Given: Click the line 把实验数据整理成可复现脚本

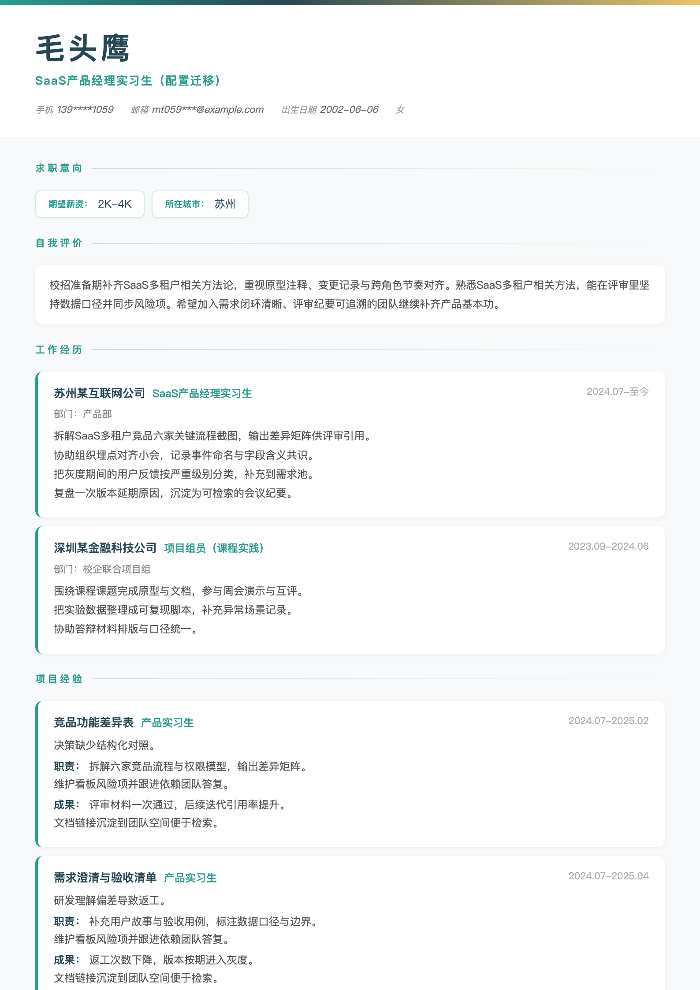Looking at the screenshot, I should coord(174,610).
